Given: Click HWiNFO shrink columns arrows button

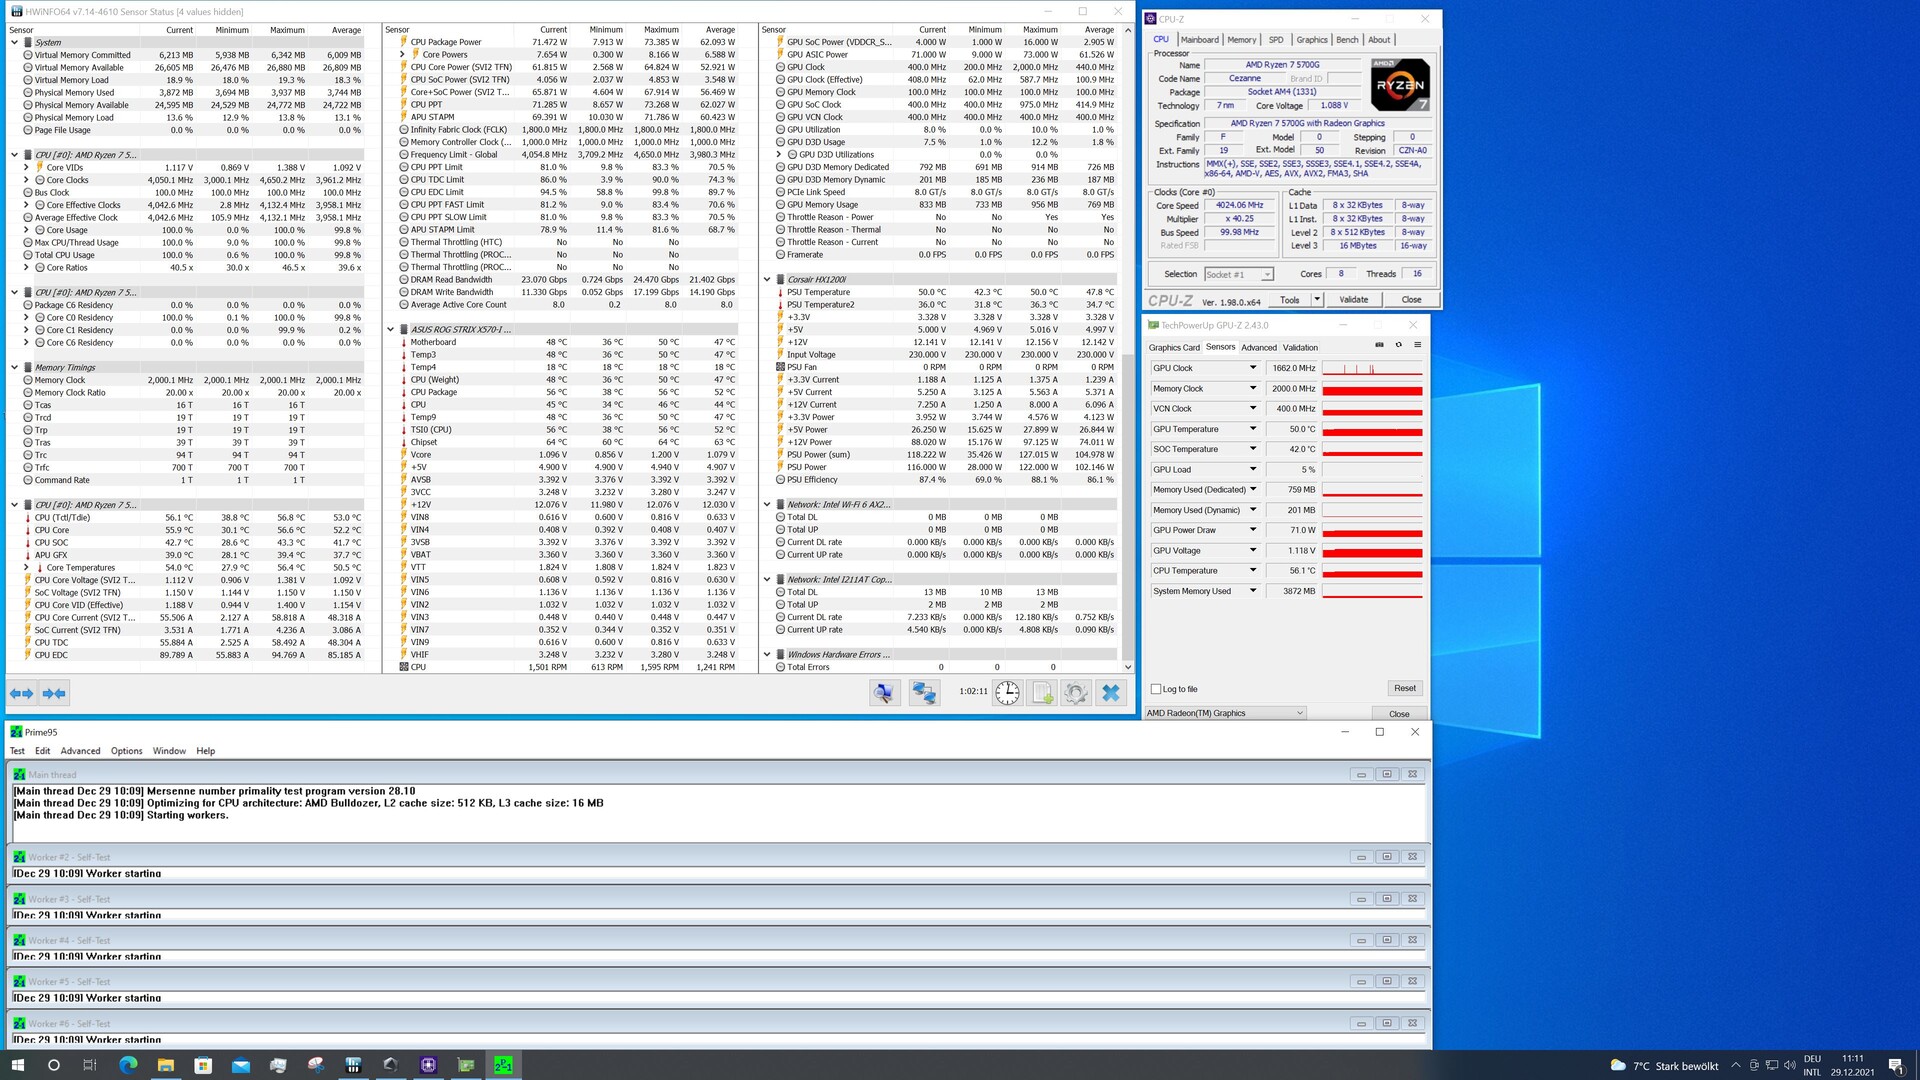Looking at the screenshot, I should pyautogui.click(x=54, y=693).
